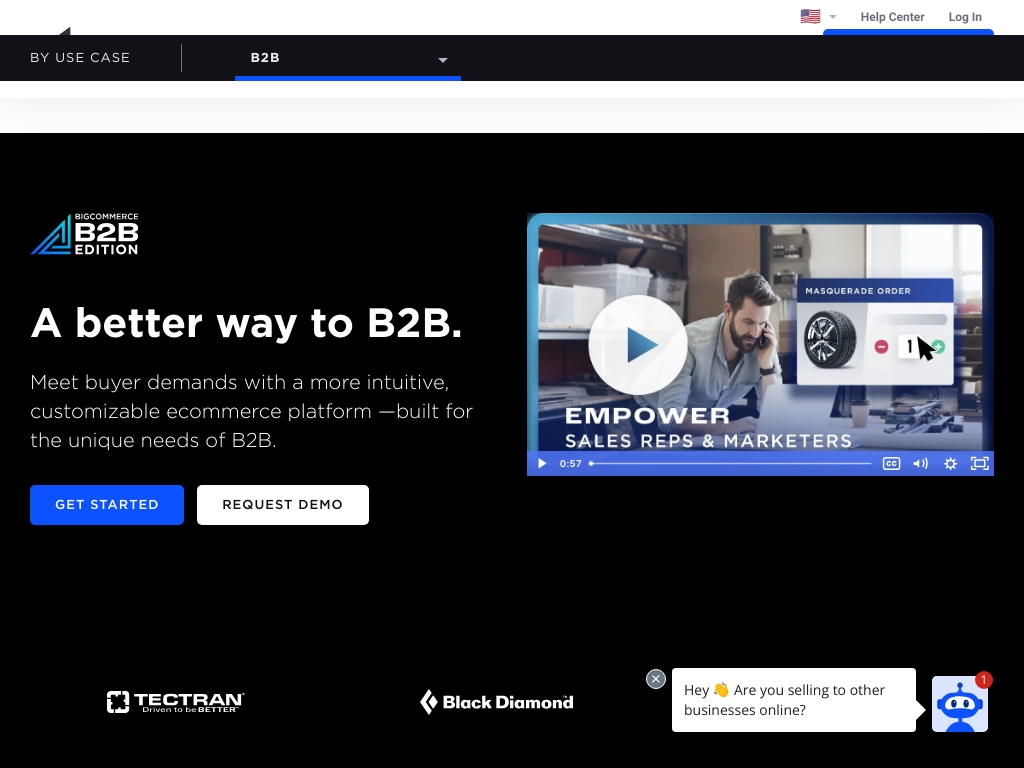Open the Help Center link
Viewport: 1024px width, 768px height.
click(x=892, y=17)
